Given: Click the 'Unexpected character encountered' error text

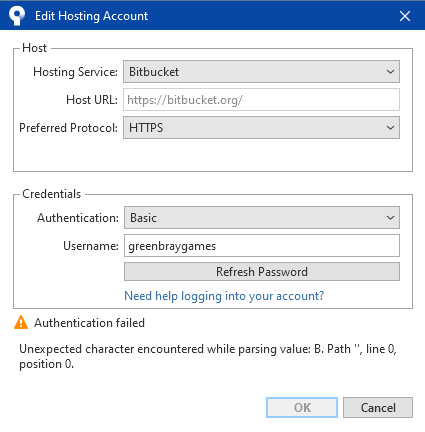Looking at the screenshot, I should (x=208, y=356).
